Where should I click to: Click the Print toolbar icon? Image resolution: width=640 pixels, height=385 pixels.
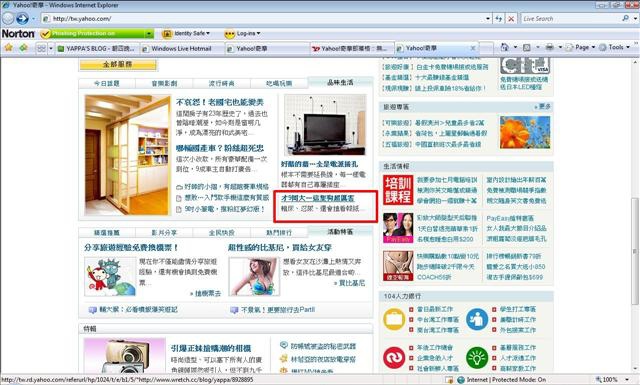click(x=550, y=47)
